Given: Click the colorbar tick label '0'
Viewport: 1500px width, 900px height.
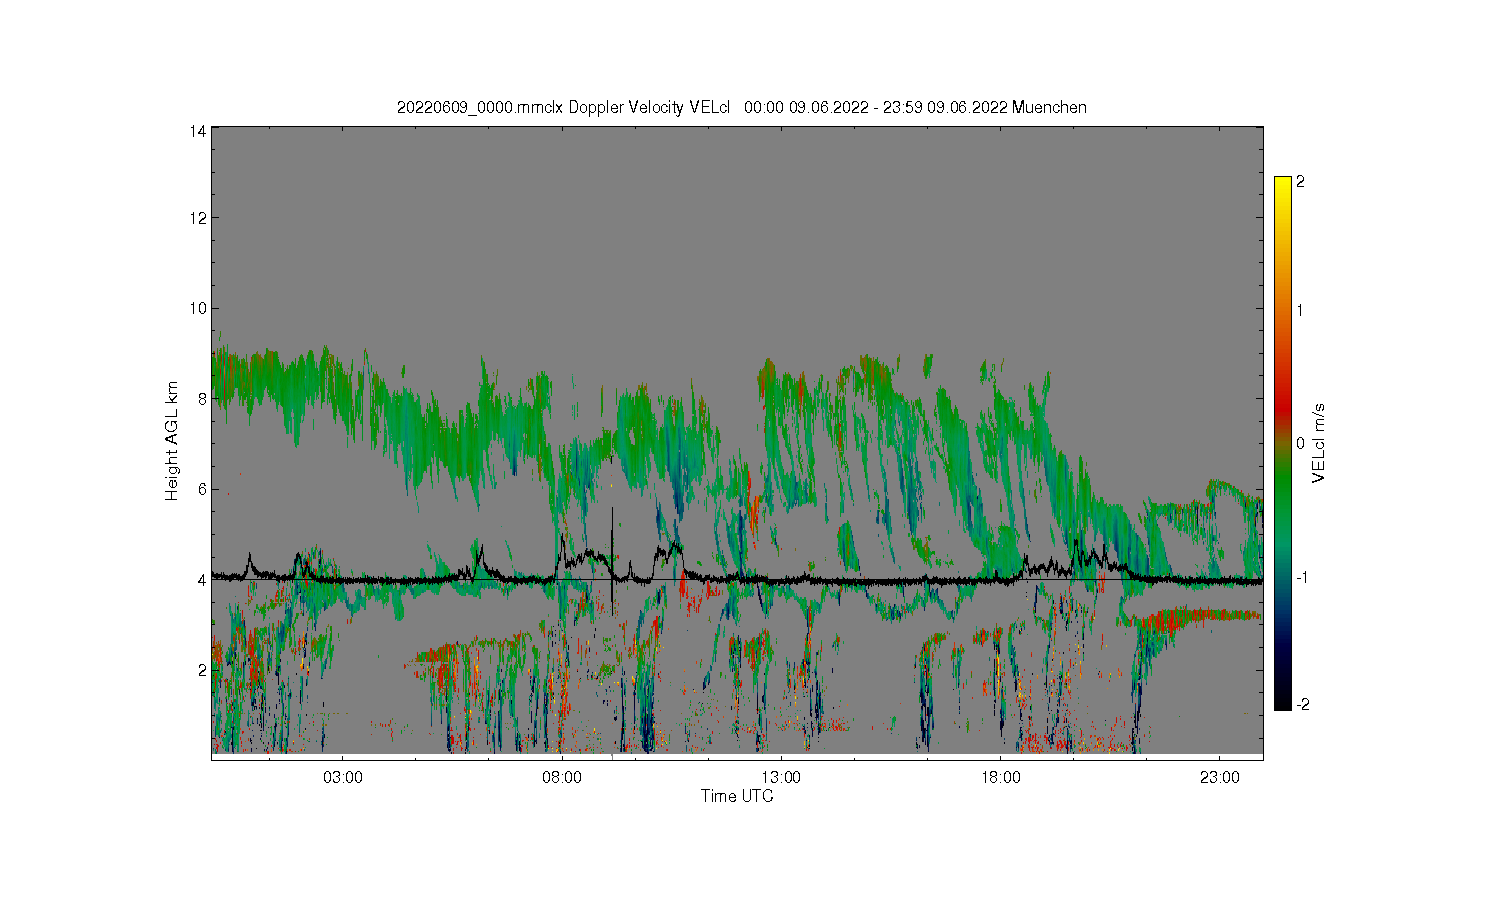Looking at the screenshot, I should click(1300, 443).
